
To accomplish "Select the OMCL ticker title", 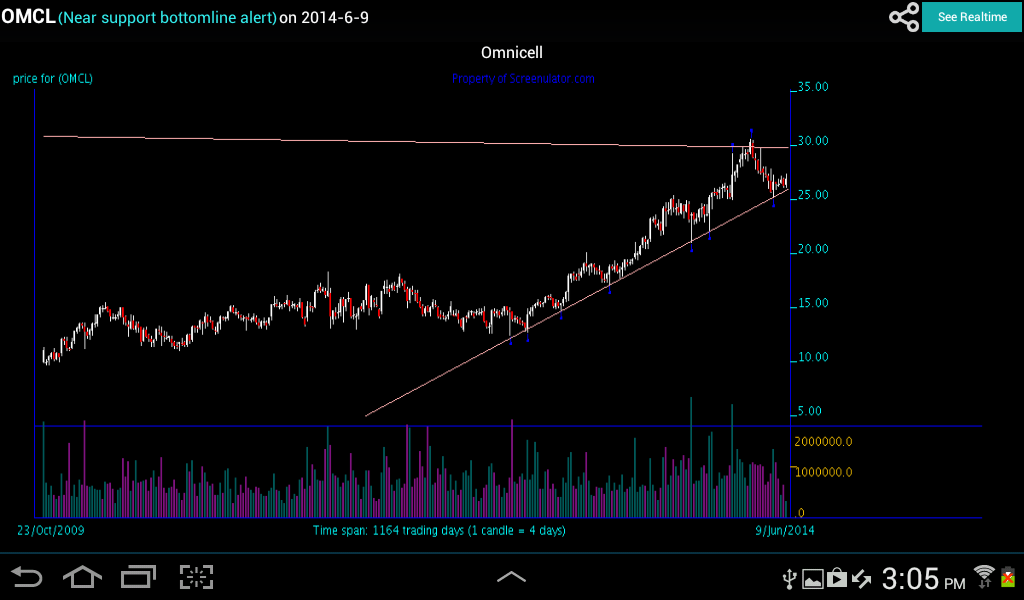I will 28,16.
